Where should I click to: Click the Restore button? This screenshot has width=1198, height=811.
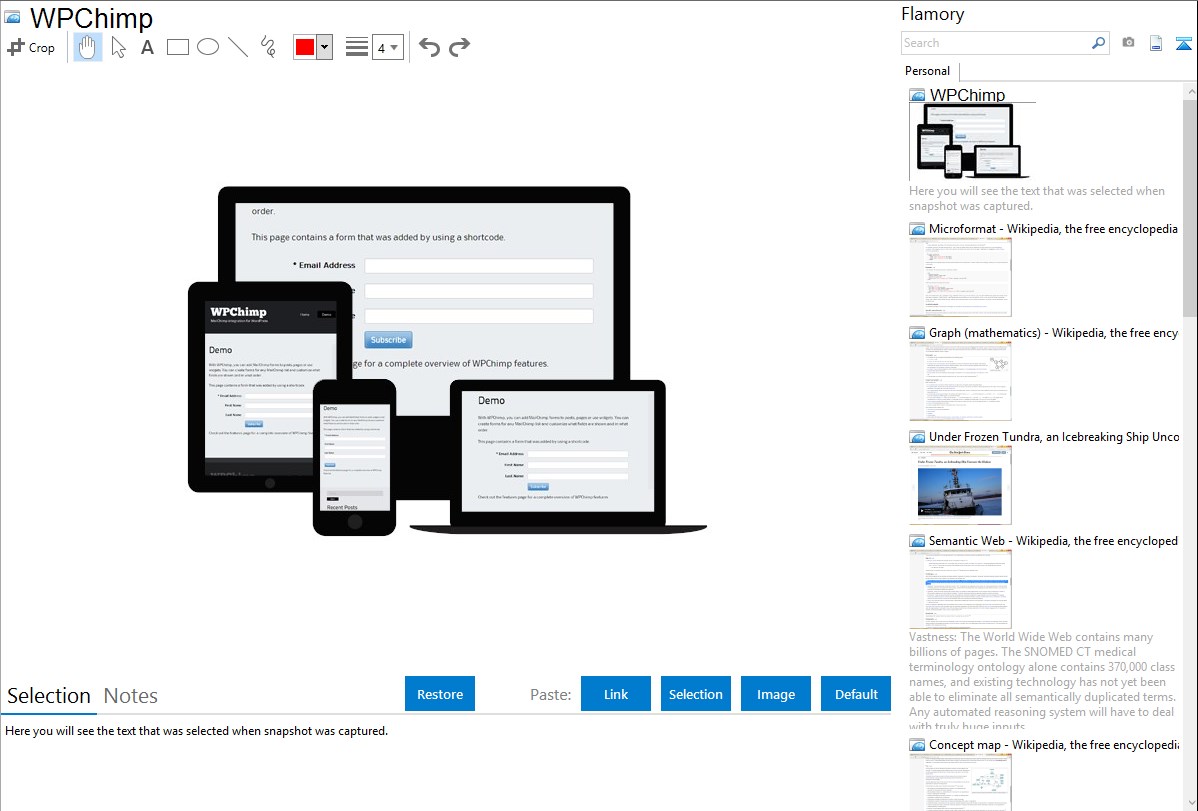click(440, 694)
